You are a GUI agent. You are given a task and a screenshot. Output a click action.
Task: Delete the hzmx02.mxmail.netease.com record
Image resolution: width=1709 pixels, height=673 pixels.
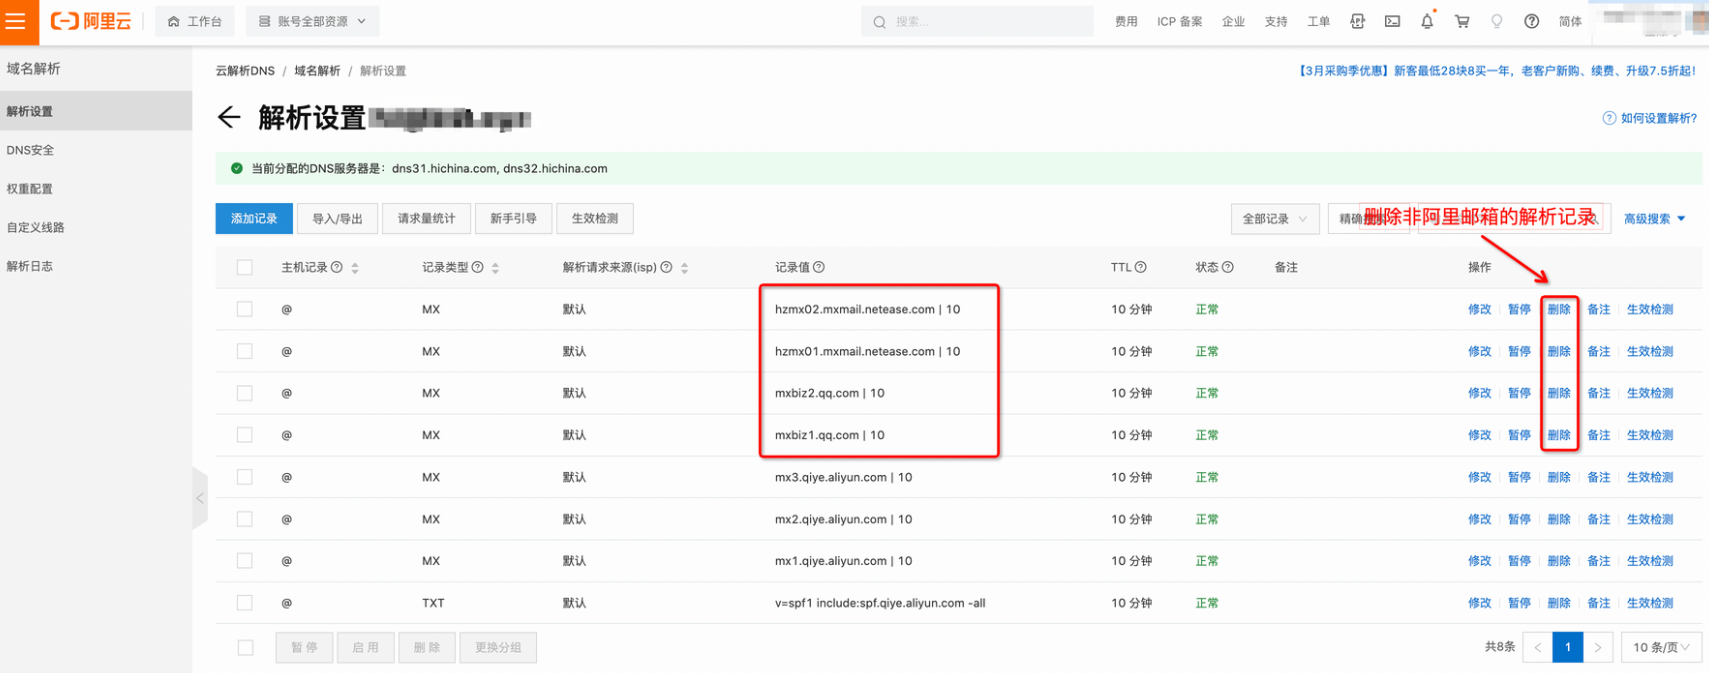click(1559, 309)
